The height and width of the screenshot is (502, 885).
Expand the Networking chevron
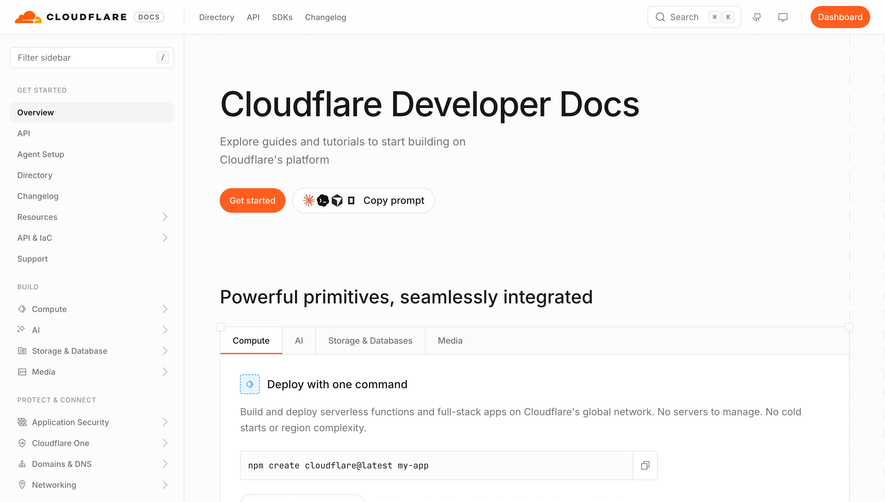pos(165,484)
